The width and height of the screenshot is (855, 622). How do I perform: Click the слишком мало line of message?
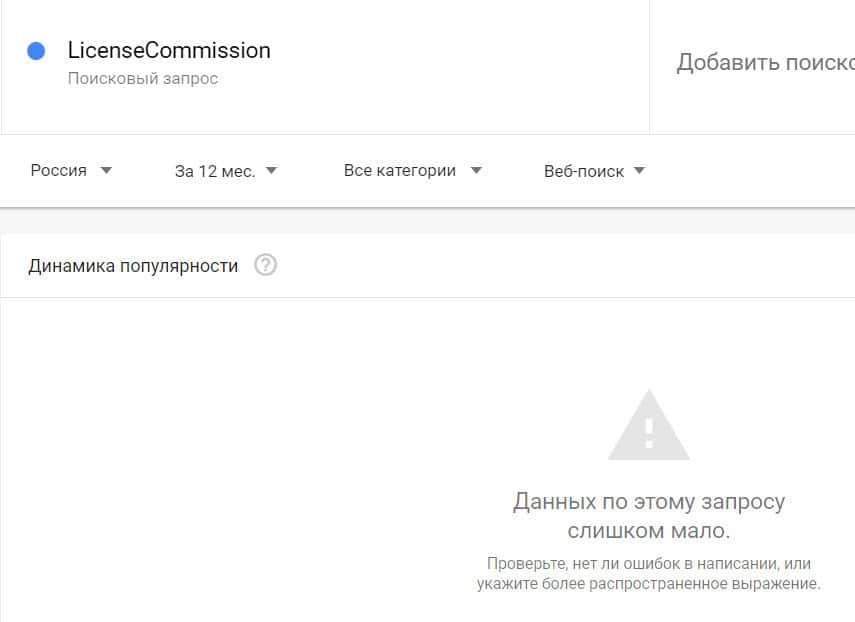coord(648,530)
